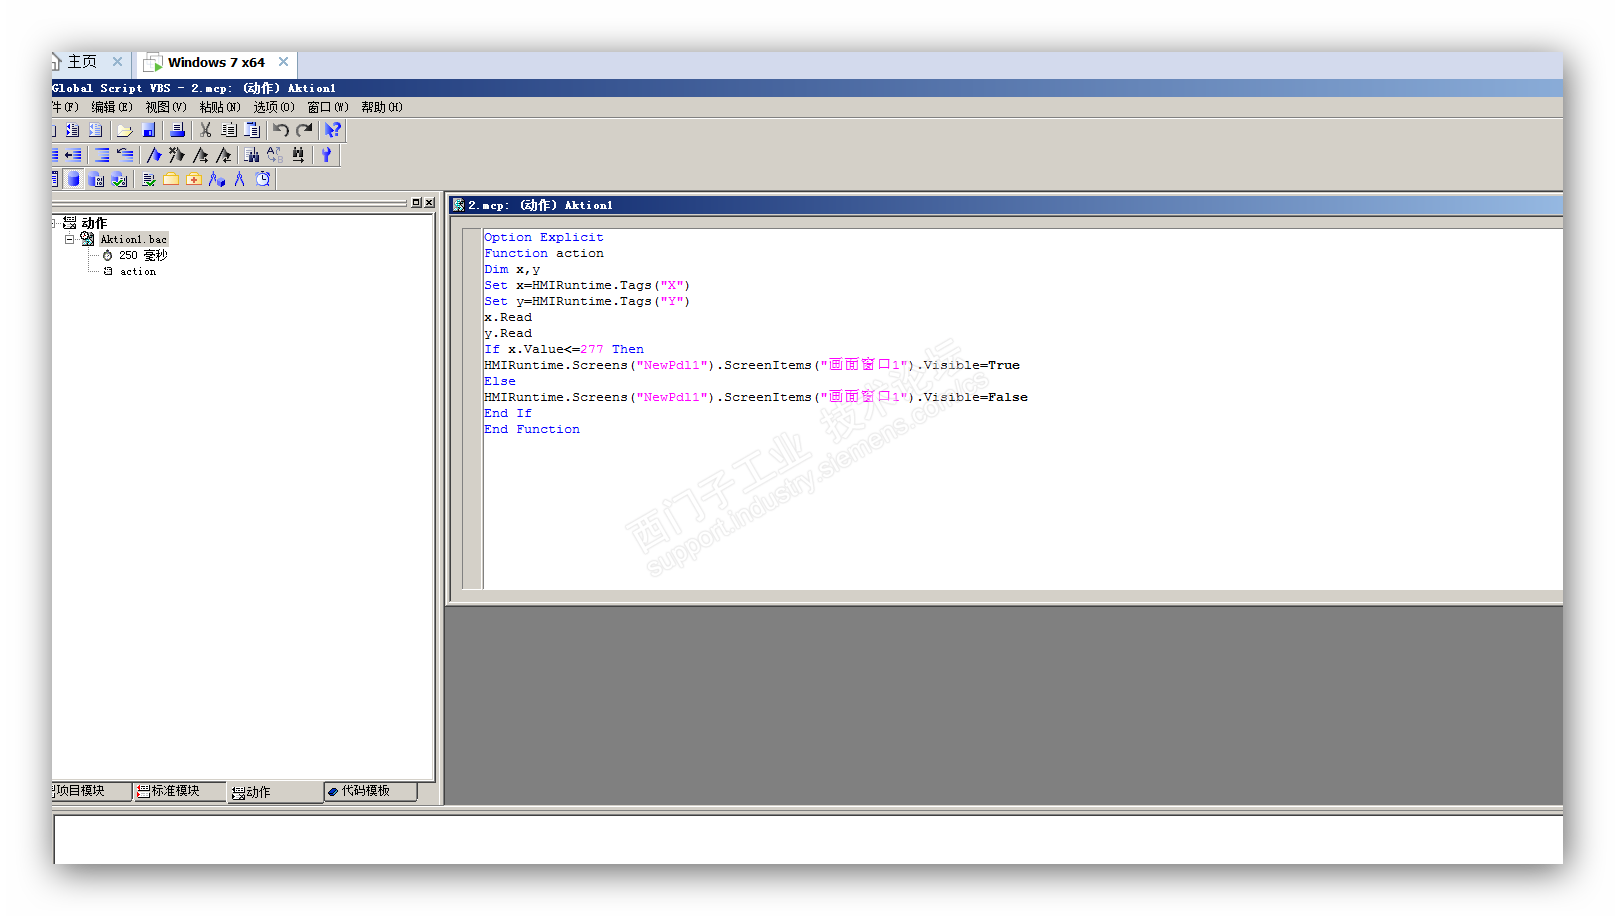Select the 动作 root tree node
This screenshot has width=1615, height=916.
pos(94,223)
